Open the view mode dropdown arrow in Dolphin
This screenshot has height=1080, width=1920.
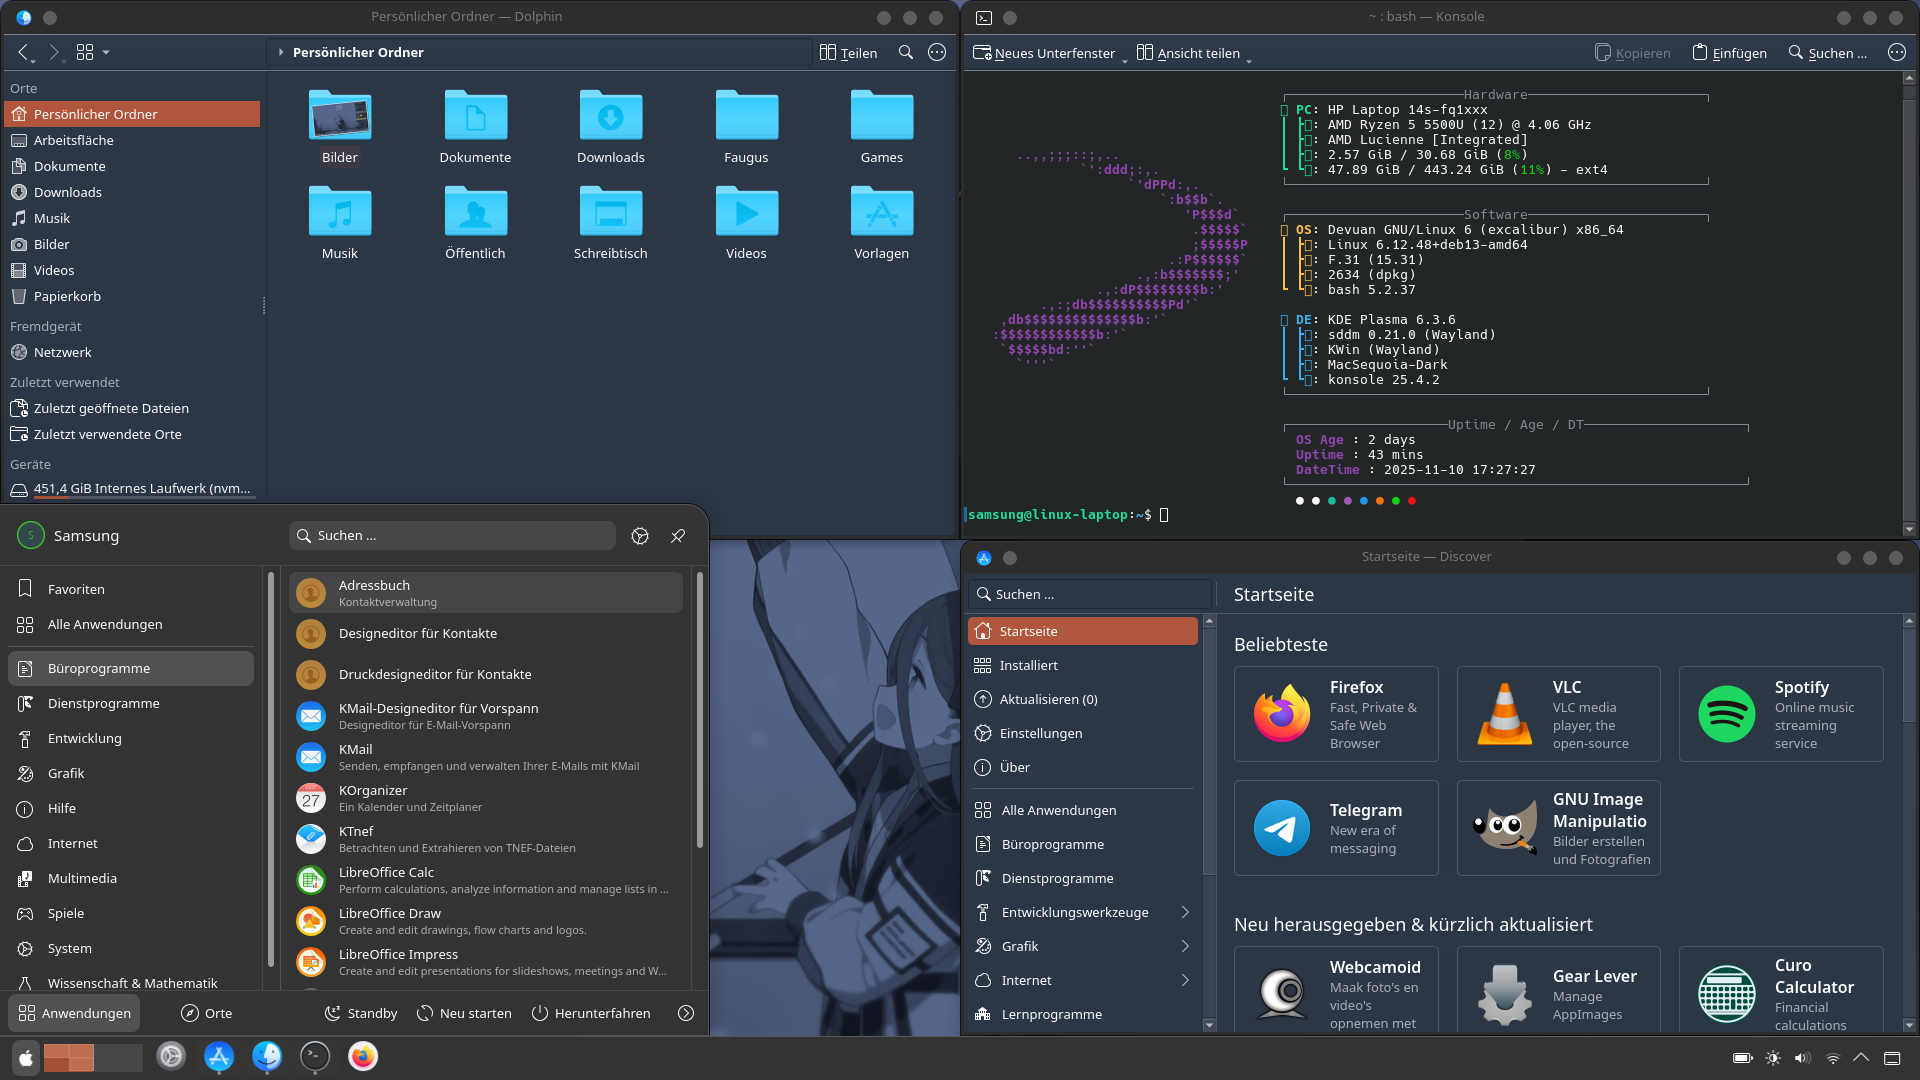click(x=106, y=52)
